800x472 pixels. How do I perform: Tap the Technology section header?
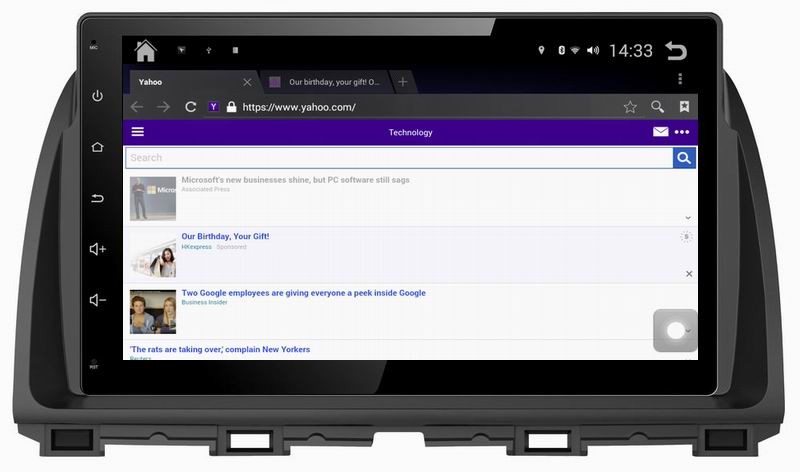[x=410, y=132]
